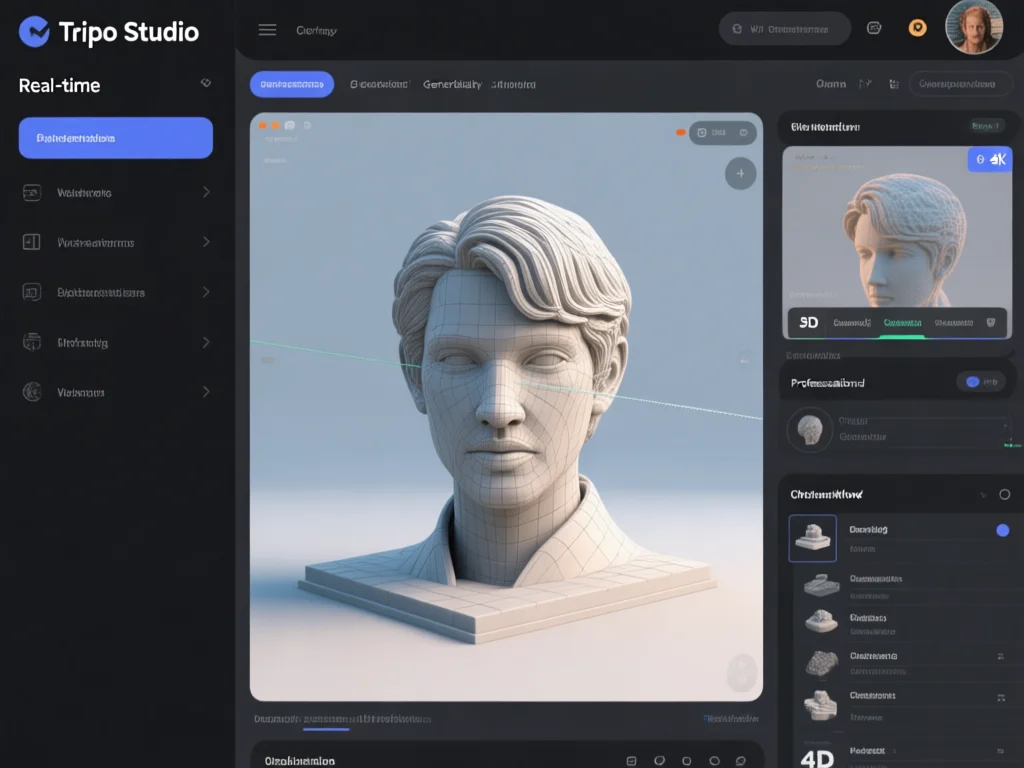Click the orange notification icon near the avatar
The height and width of the screenshot is (768, 1024).
(x=917, y=28)
